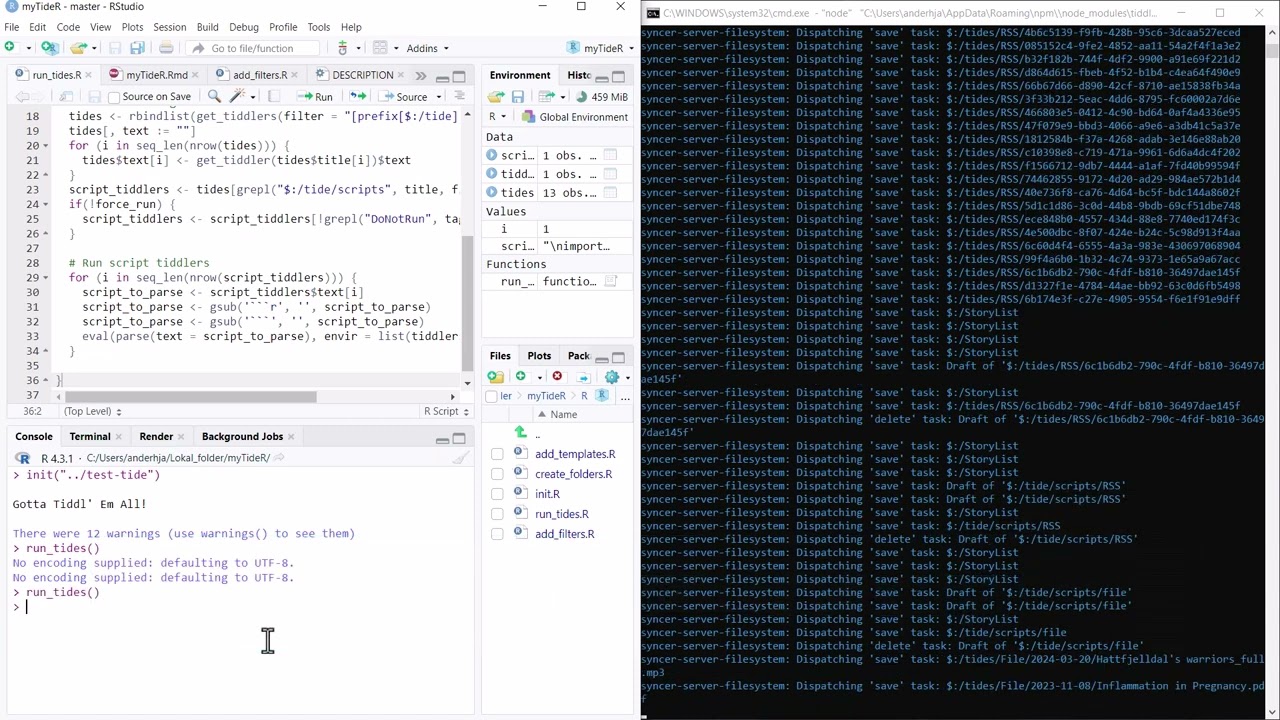
Task: Expand the tides data frame entry
Action: (x=492, y=193)
